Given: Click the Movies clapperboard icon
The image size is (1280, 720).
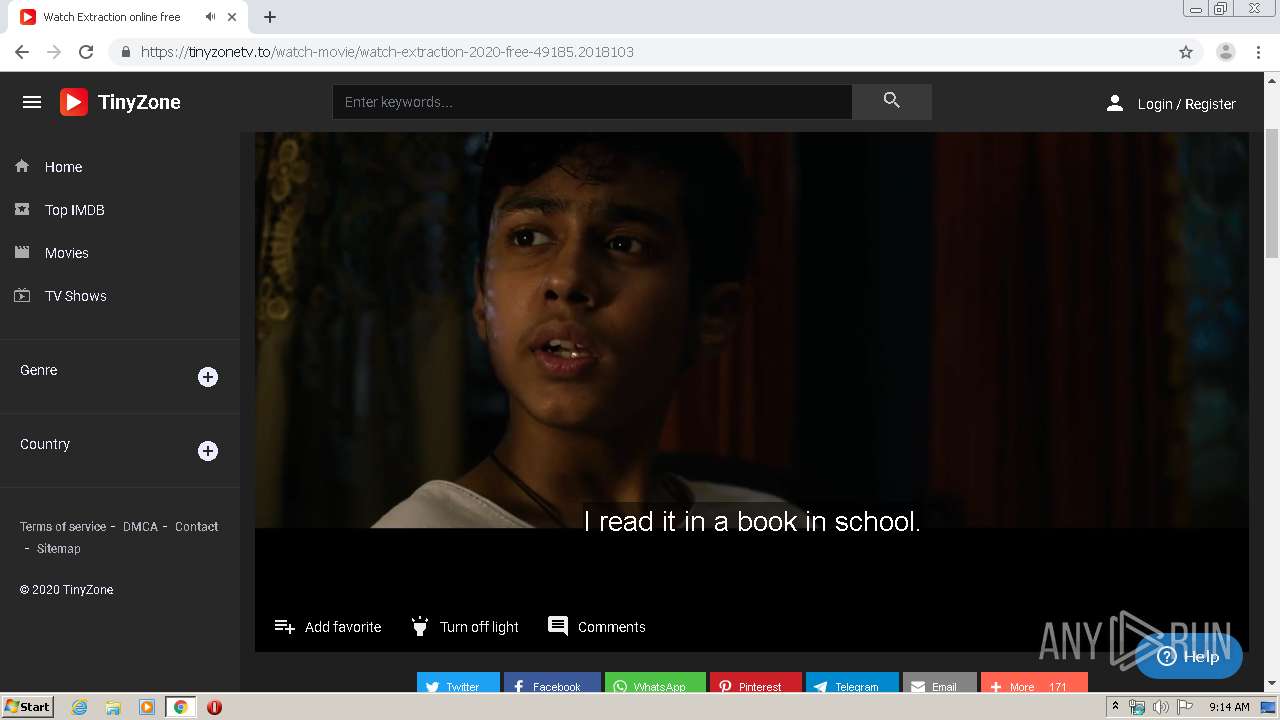Looking at the screenshot, I should (22, 252).
